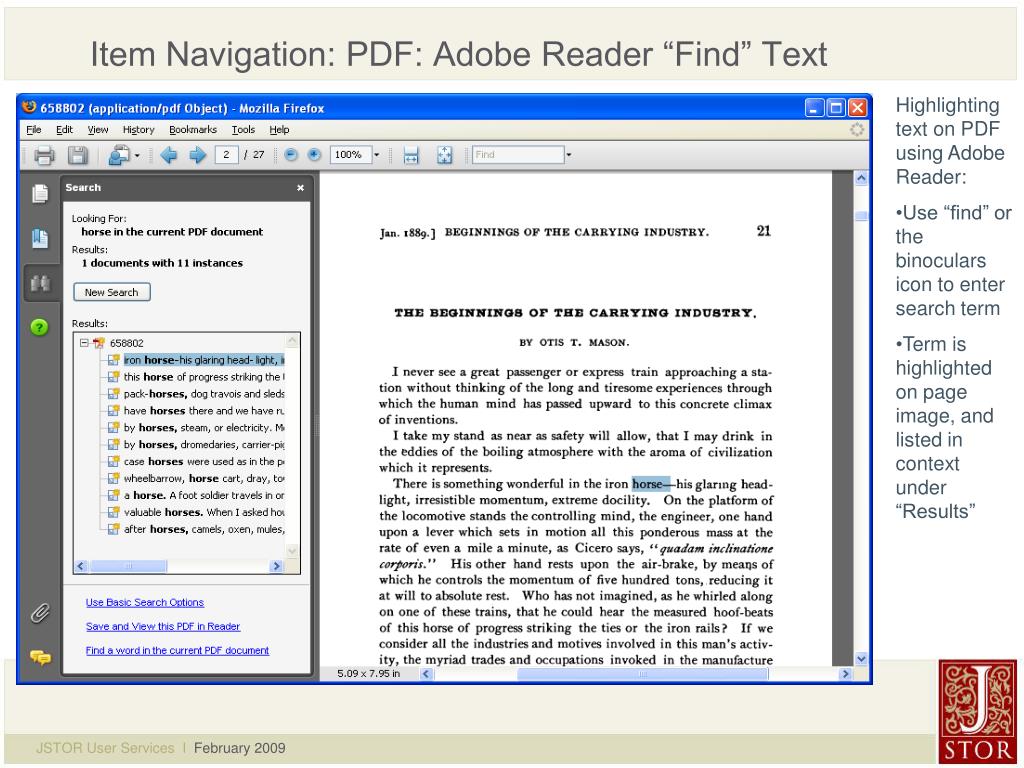
Task: Collapse the 658802 results tree node
Action: pos(84,342)
